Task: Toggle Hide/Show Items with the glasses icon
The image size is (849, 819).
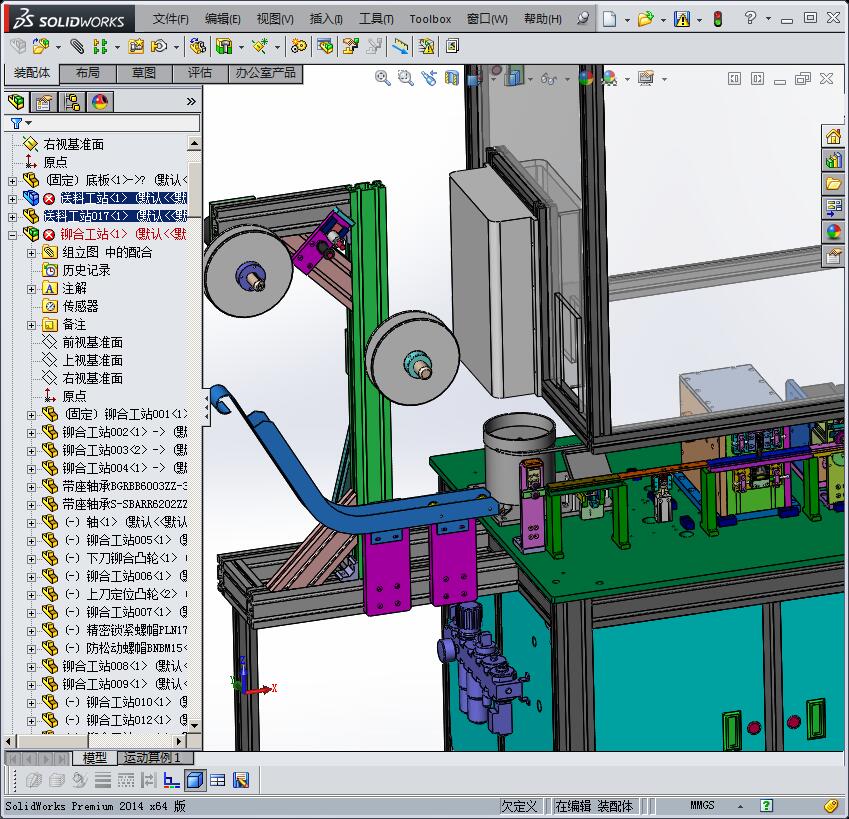Action: [548, 78]
